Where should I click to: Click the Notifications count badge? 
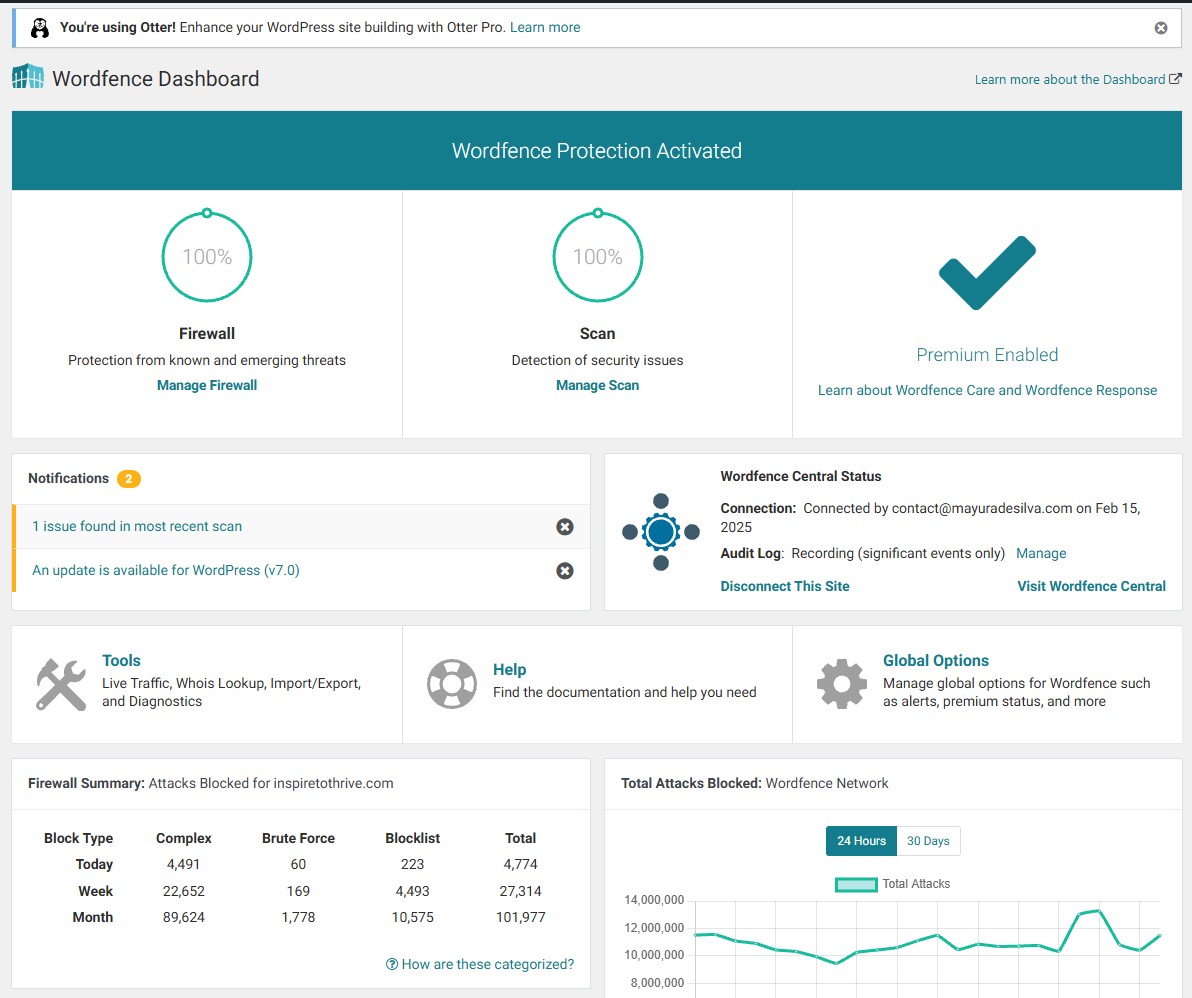(128, 478)
